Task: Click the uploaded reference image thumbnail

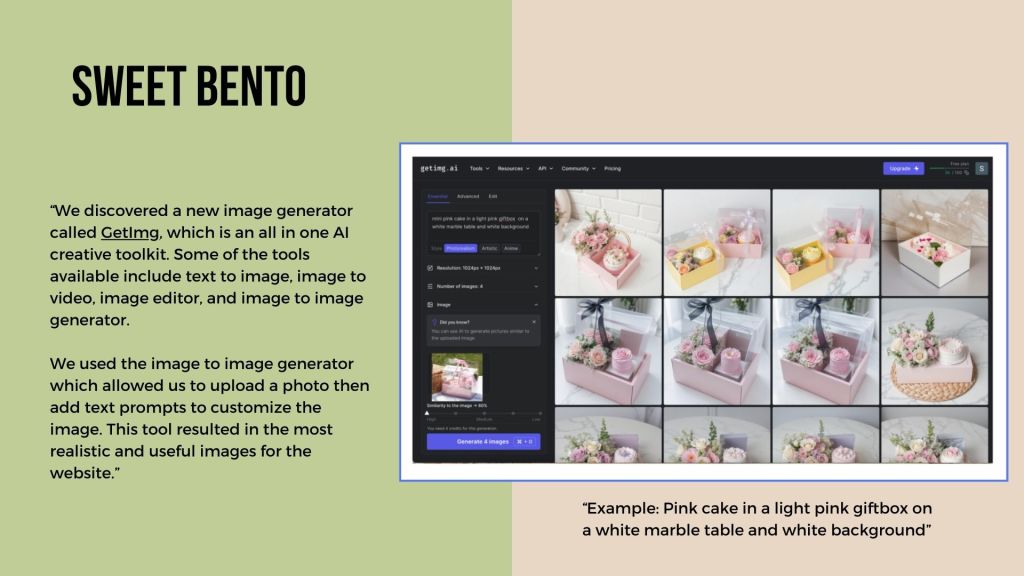Action: coord(456,377)
